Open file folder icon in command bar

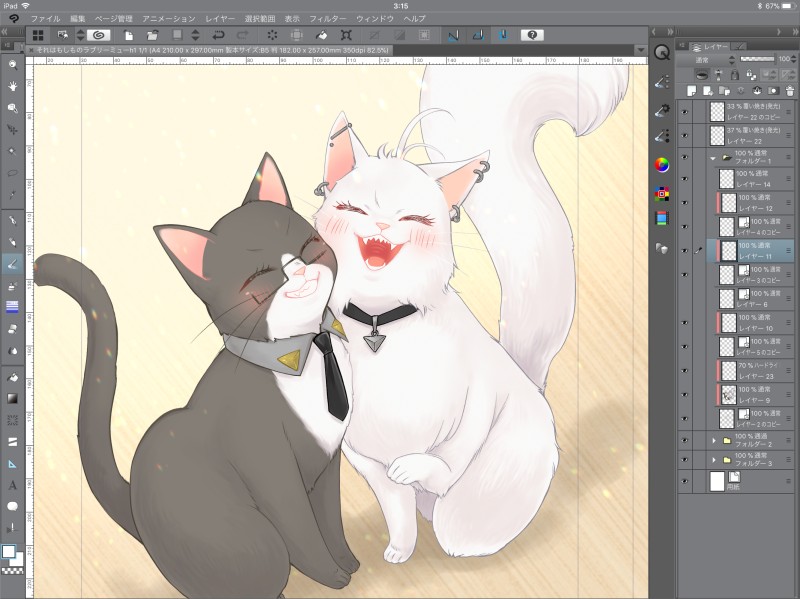click(152, 35)
